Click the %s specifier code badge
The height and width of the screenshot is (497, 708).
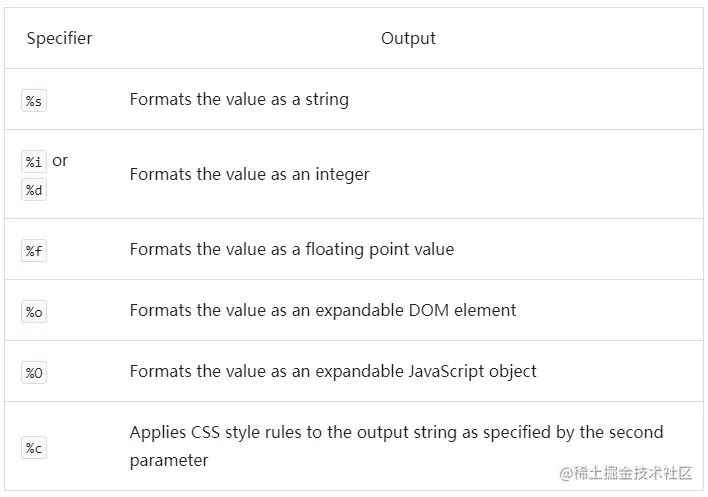click(x=34, y=101)
